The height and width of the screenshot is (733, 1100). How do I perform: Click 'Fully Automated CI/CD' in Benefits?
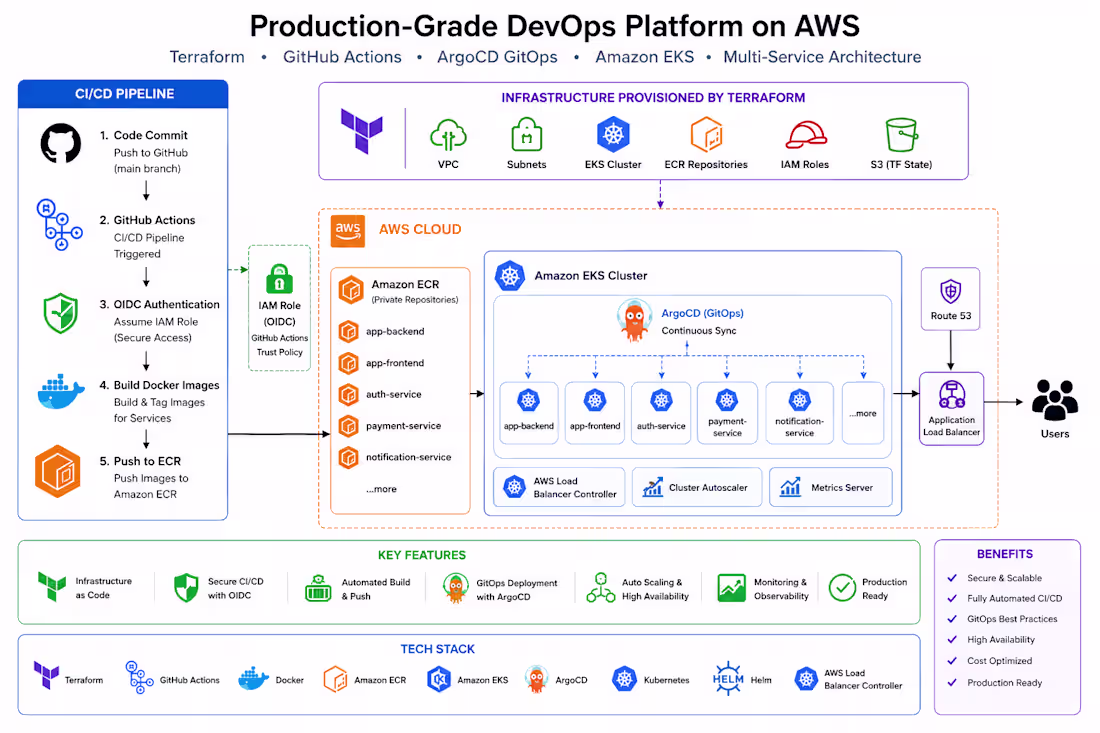pyautogui.click(x=1014, y=598)
